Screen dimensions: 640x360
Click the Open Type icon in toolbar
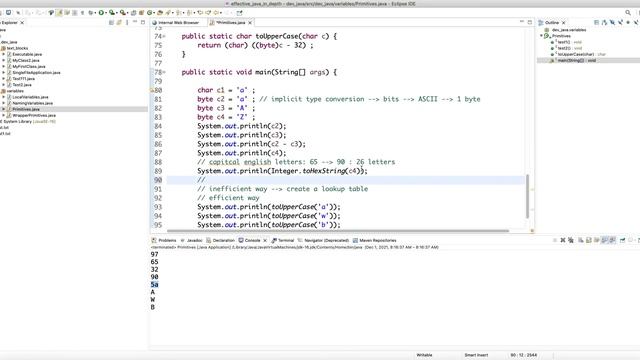point(160,13)
